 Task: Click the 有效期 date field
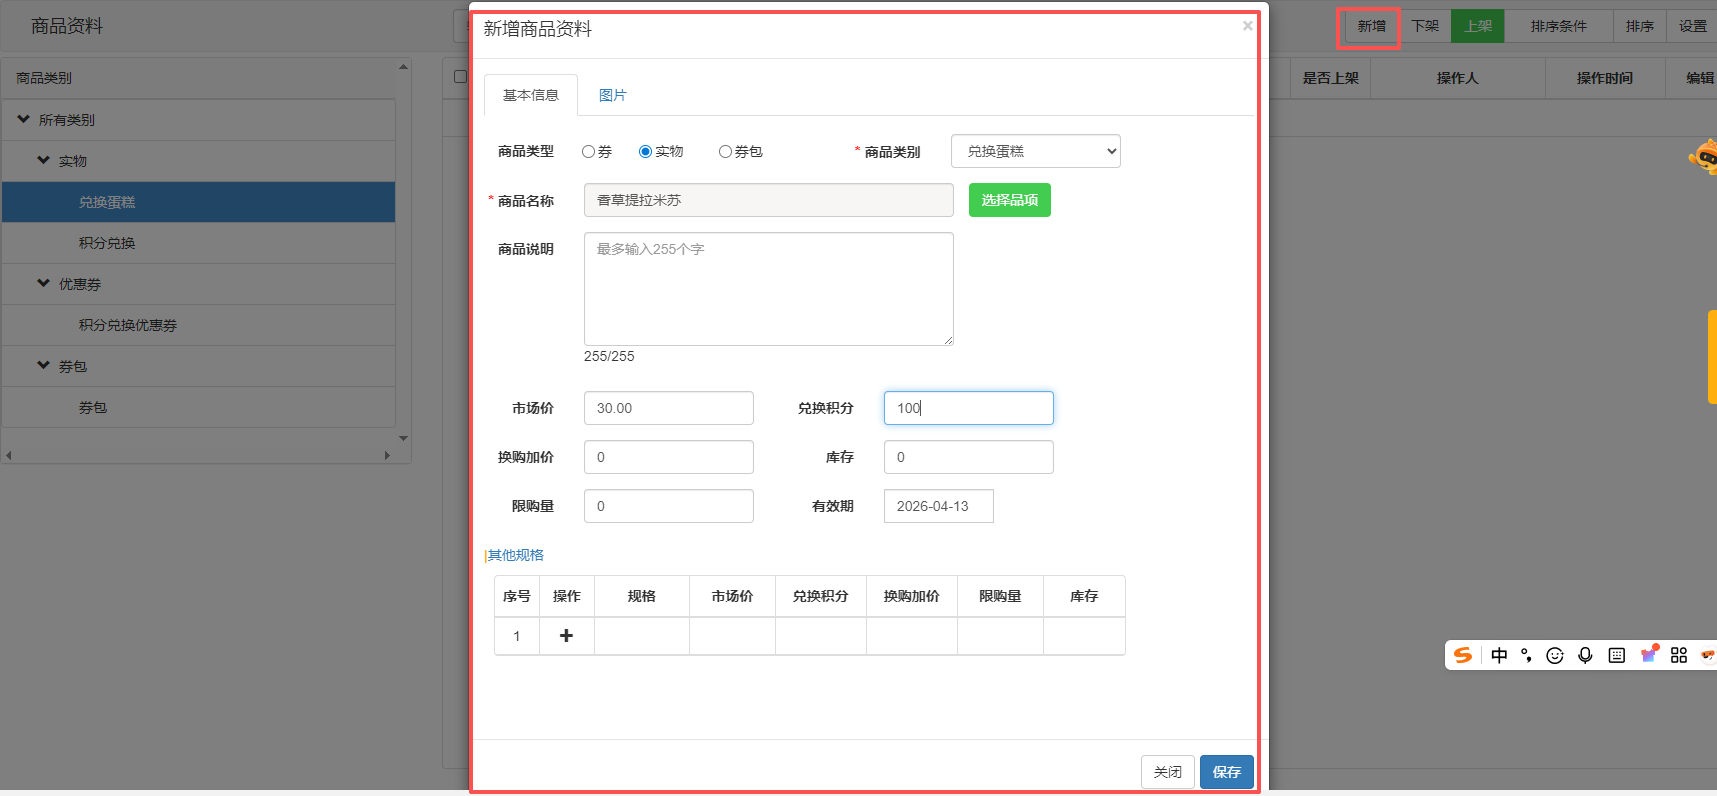click(938, 506)
